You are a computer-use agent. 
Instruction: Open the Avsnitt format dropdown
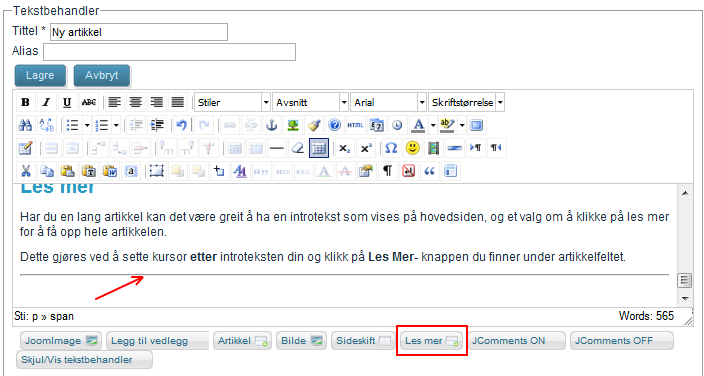[x=311, y=102]
